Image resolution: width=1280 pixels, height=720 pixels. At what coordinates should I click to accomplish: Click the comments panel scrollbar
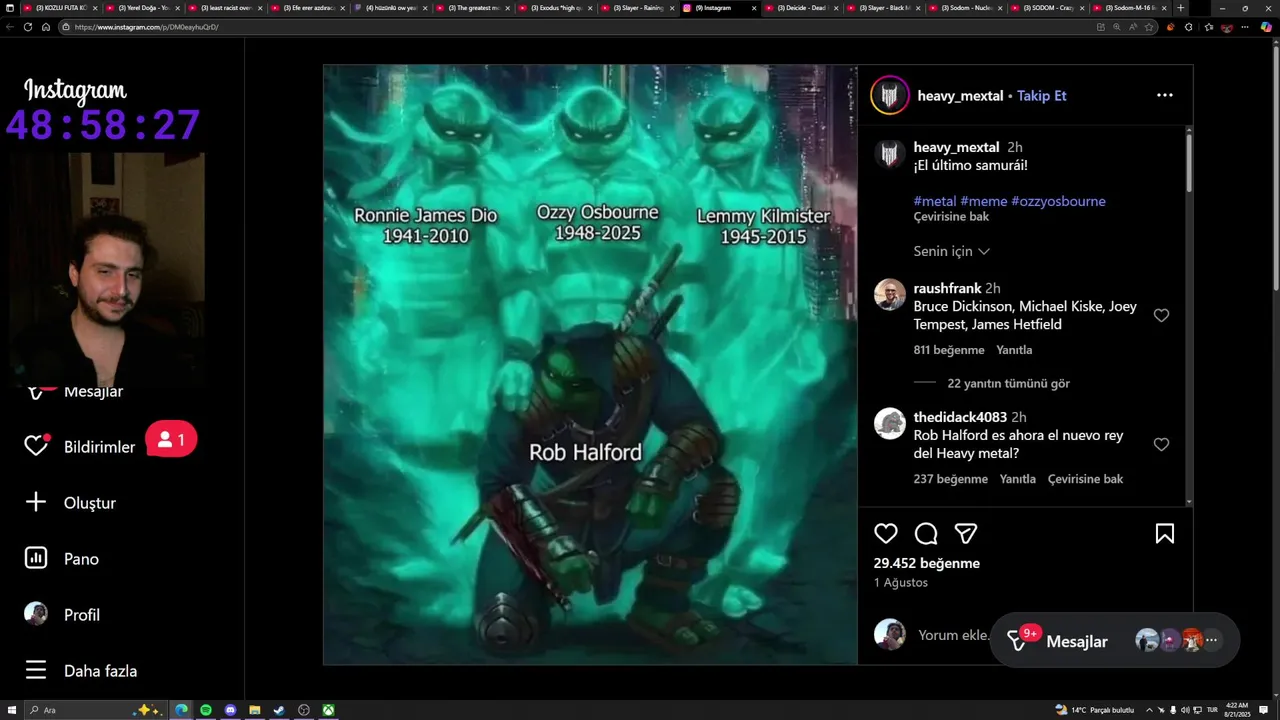pos(1188,161)
